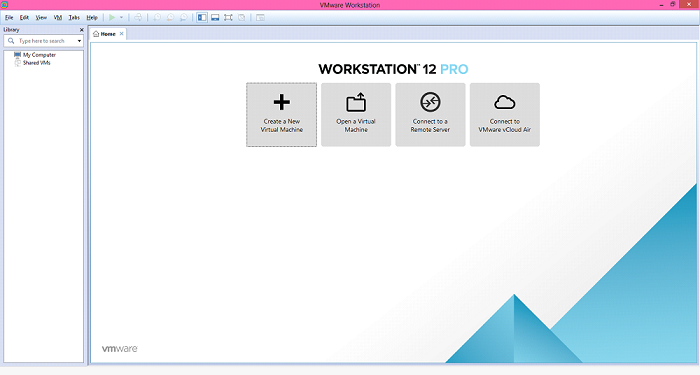Close the Library panel

click(x=81, y=29)
